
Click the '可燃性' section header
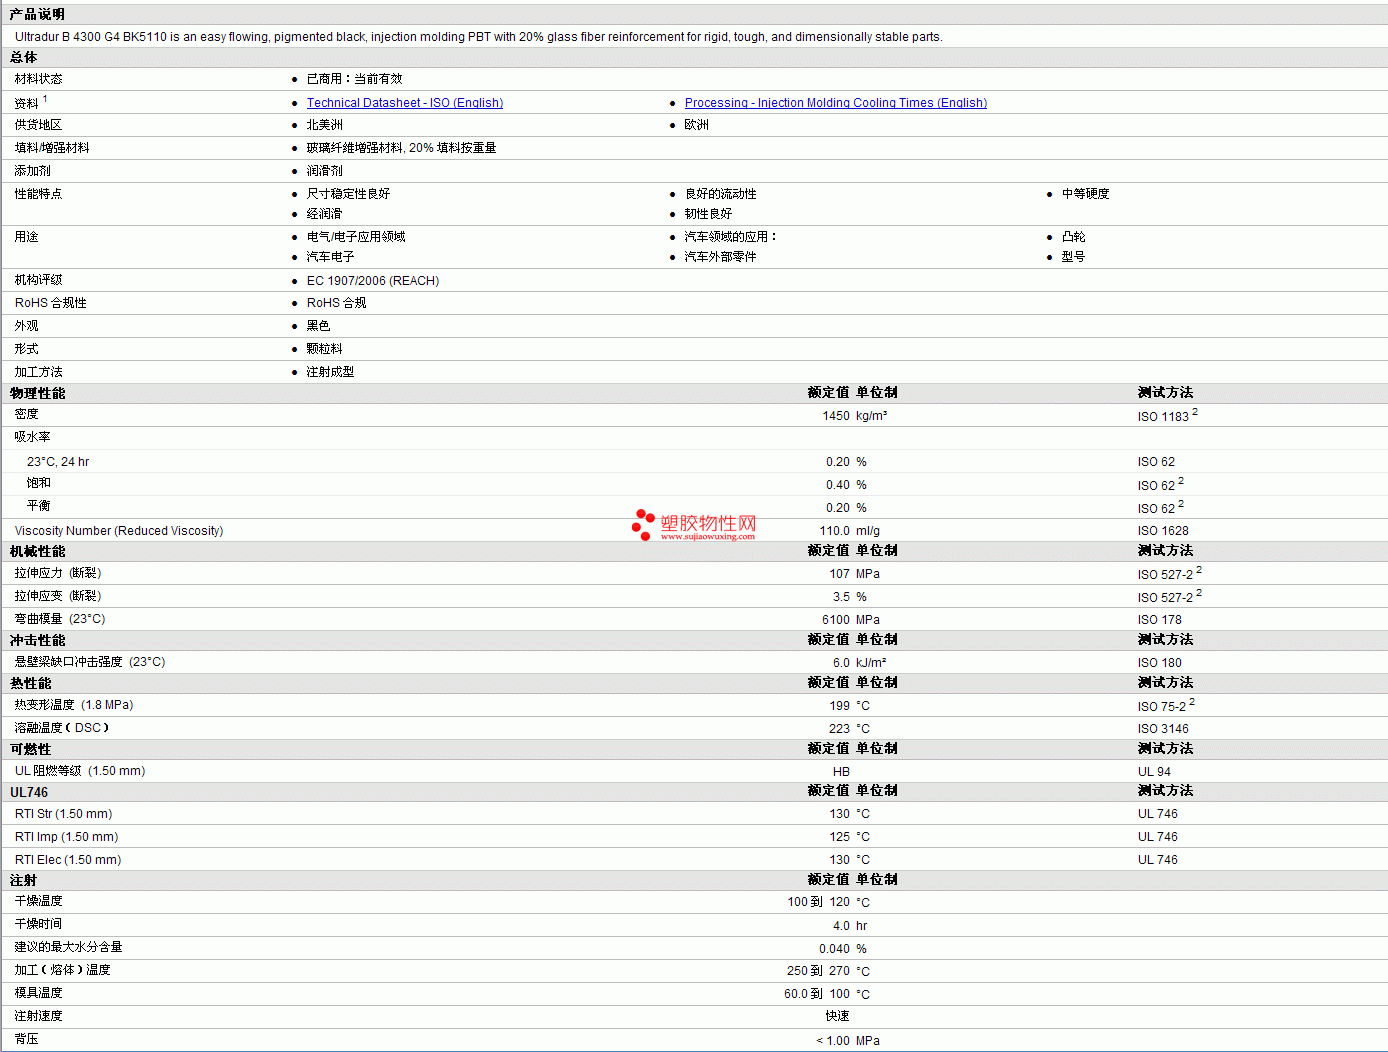(x=30, y=749)
